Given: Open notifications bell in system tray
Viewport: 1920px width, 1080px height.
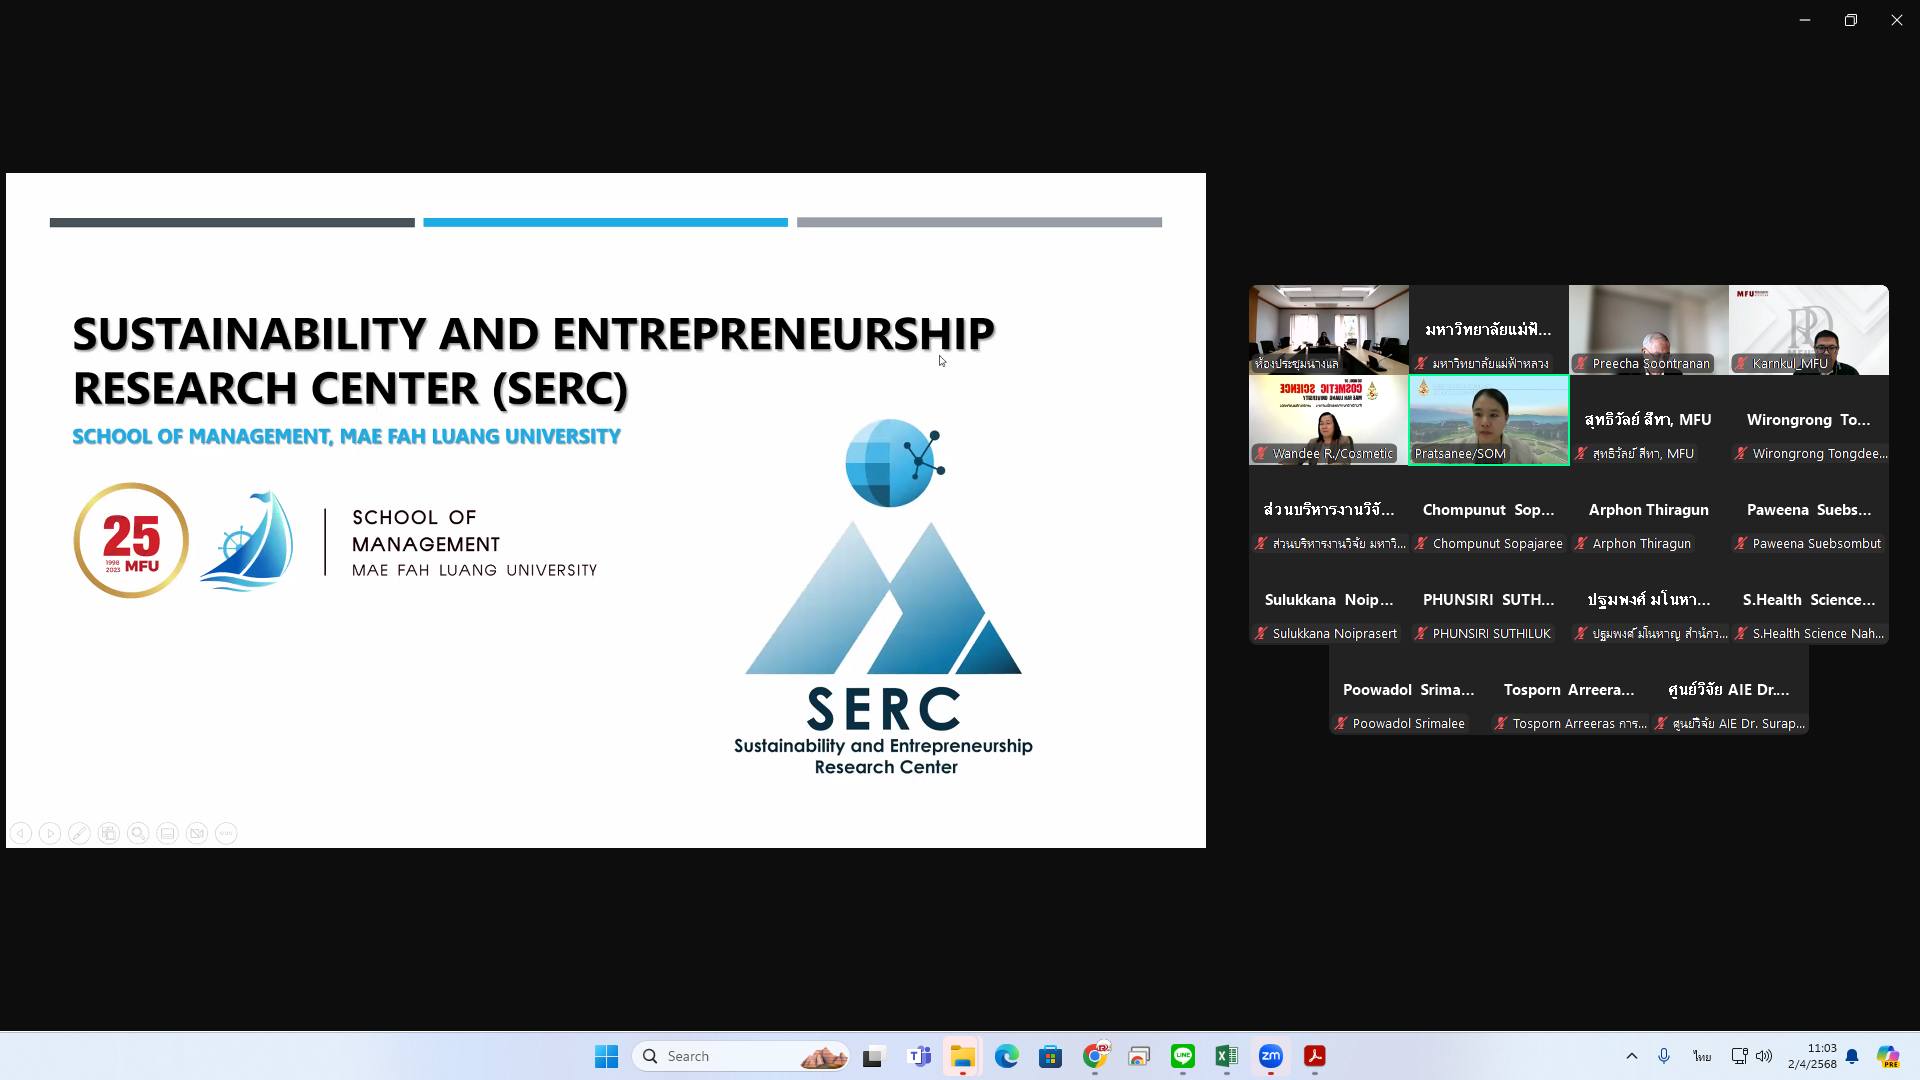Looking at the screenshot, I should [1852, 1056].
